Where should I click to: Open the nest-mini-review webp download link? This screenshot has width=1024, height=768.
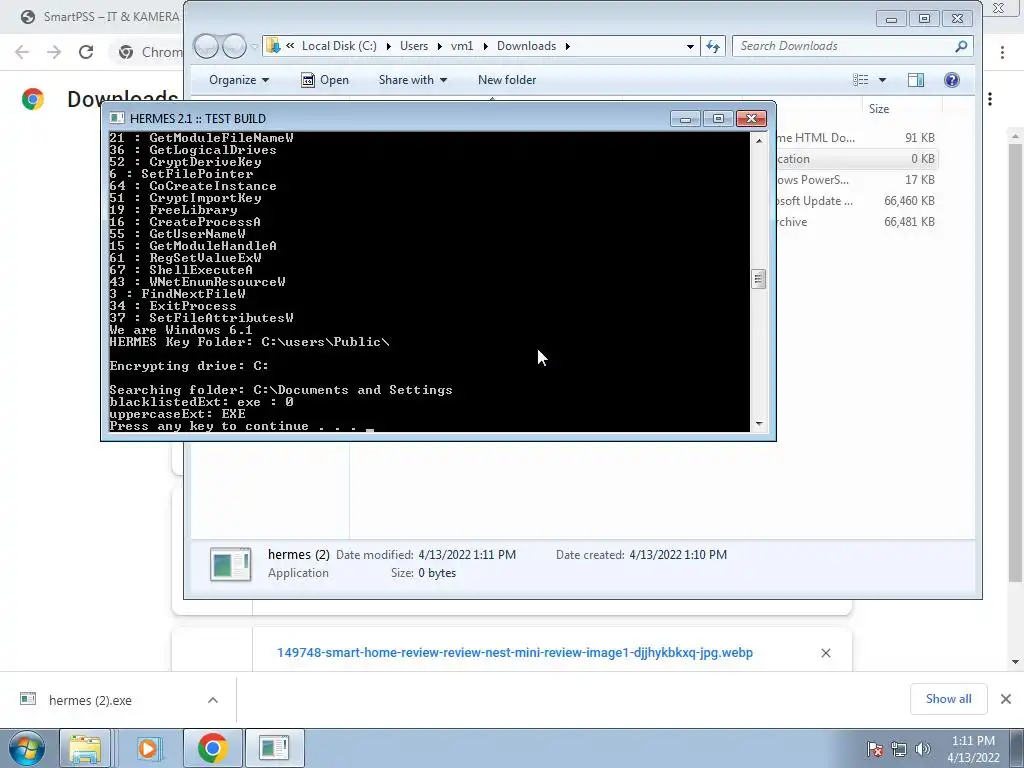[x=515, y=652]
